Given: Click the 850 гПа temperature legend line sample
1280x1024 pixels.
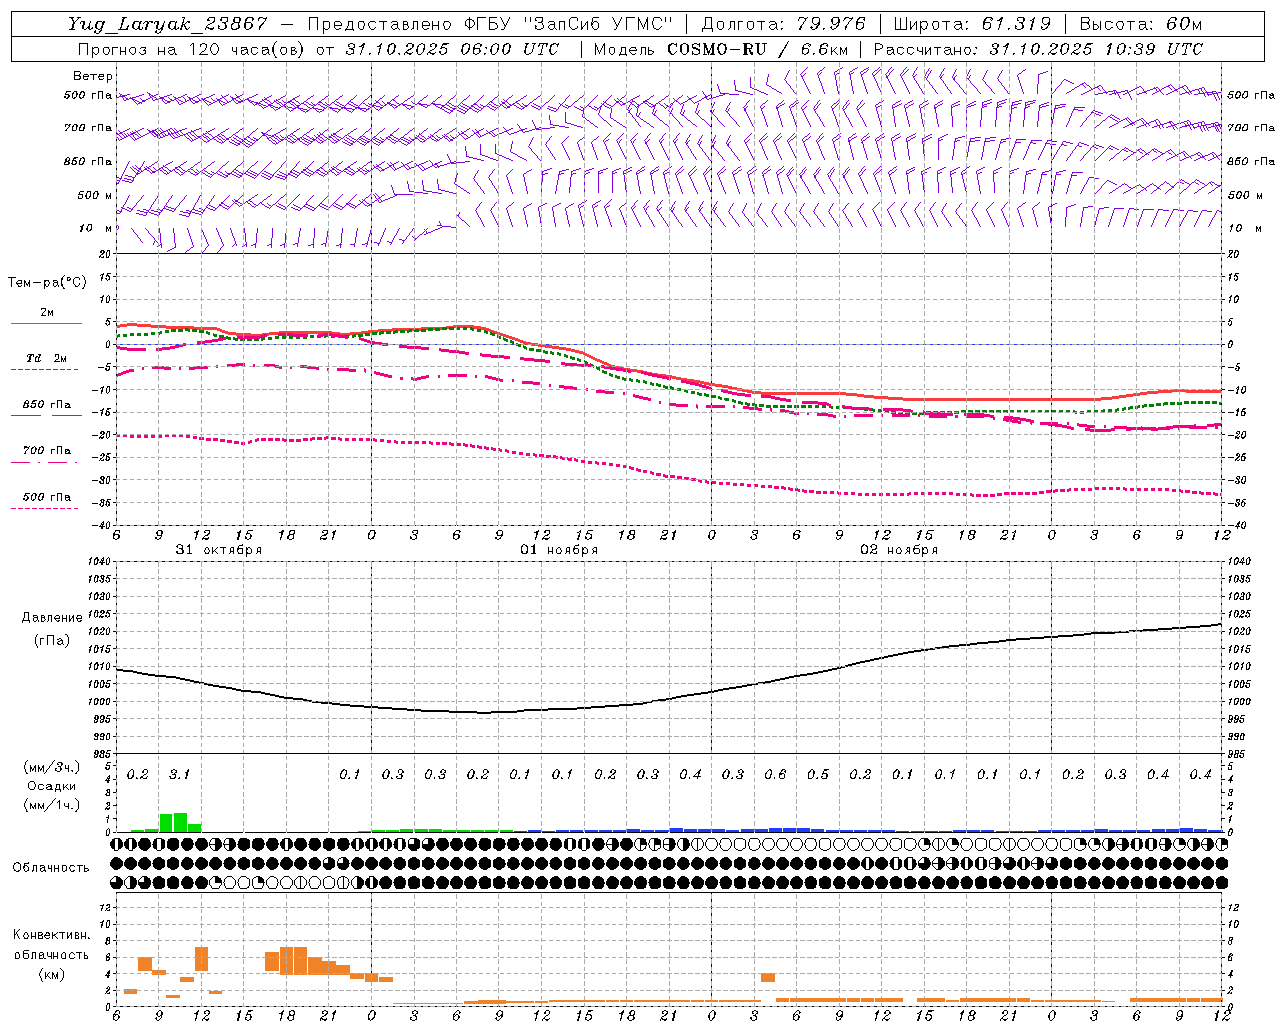Looking at the screenshot, I should 46,416.
